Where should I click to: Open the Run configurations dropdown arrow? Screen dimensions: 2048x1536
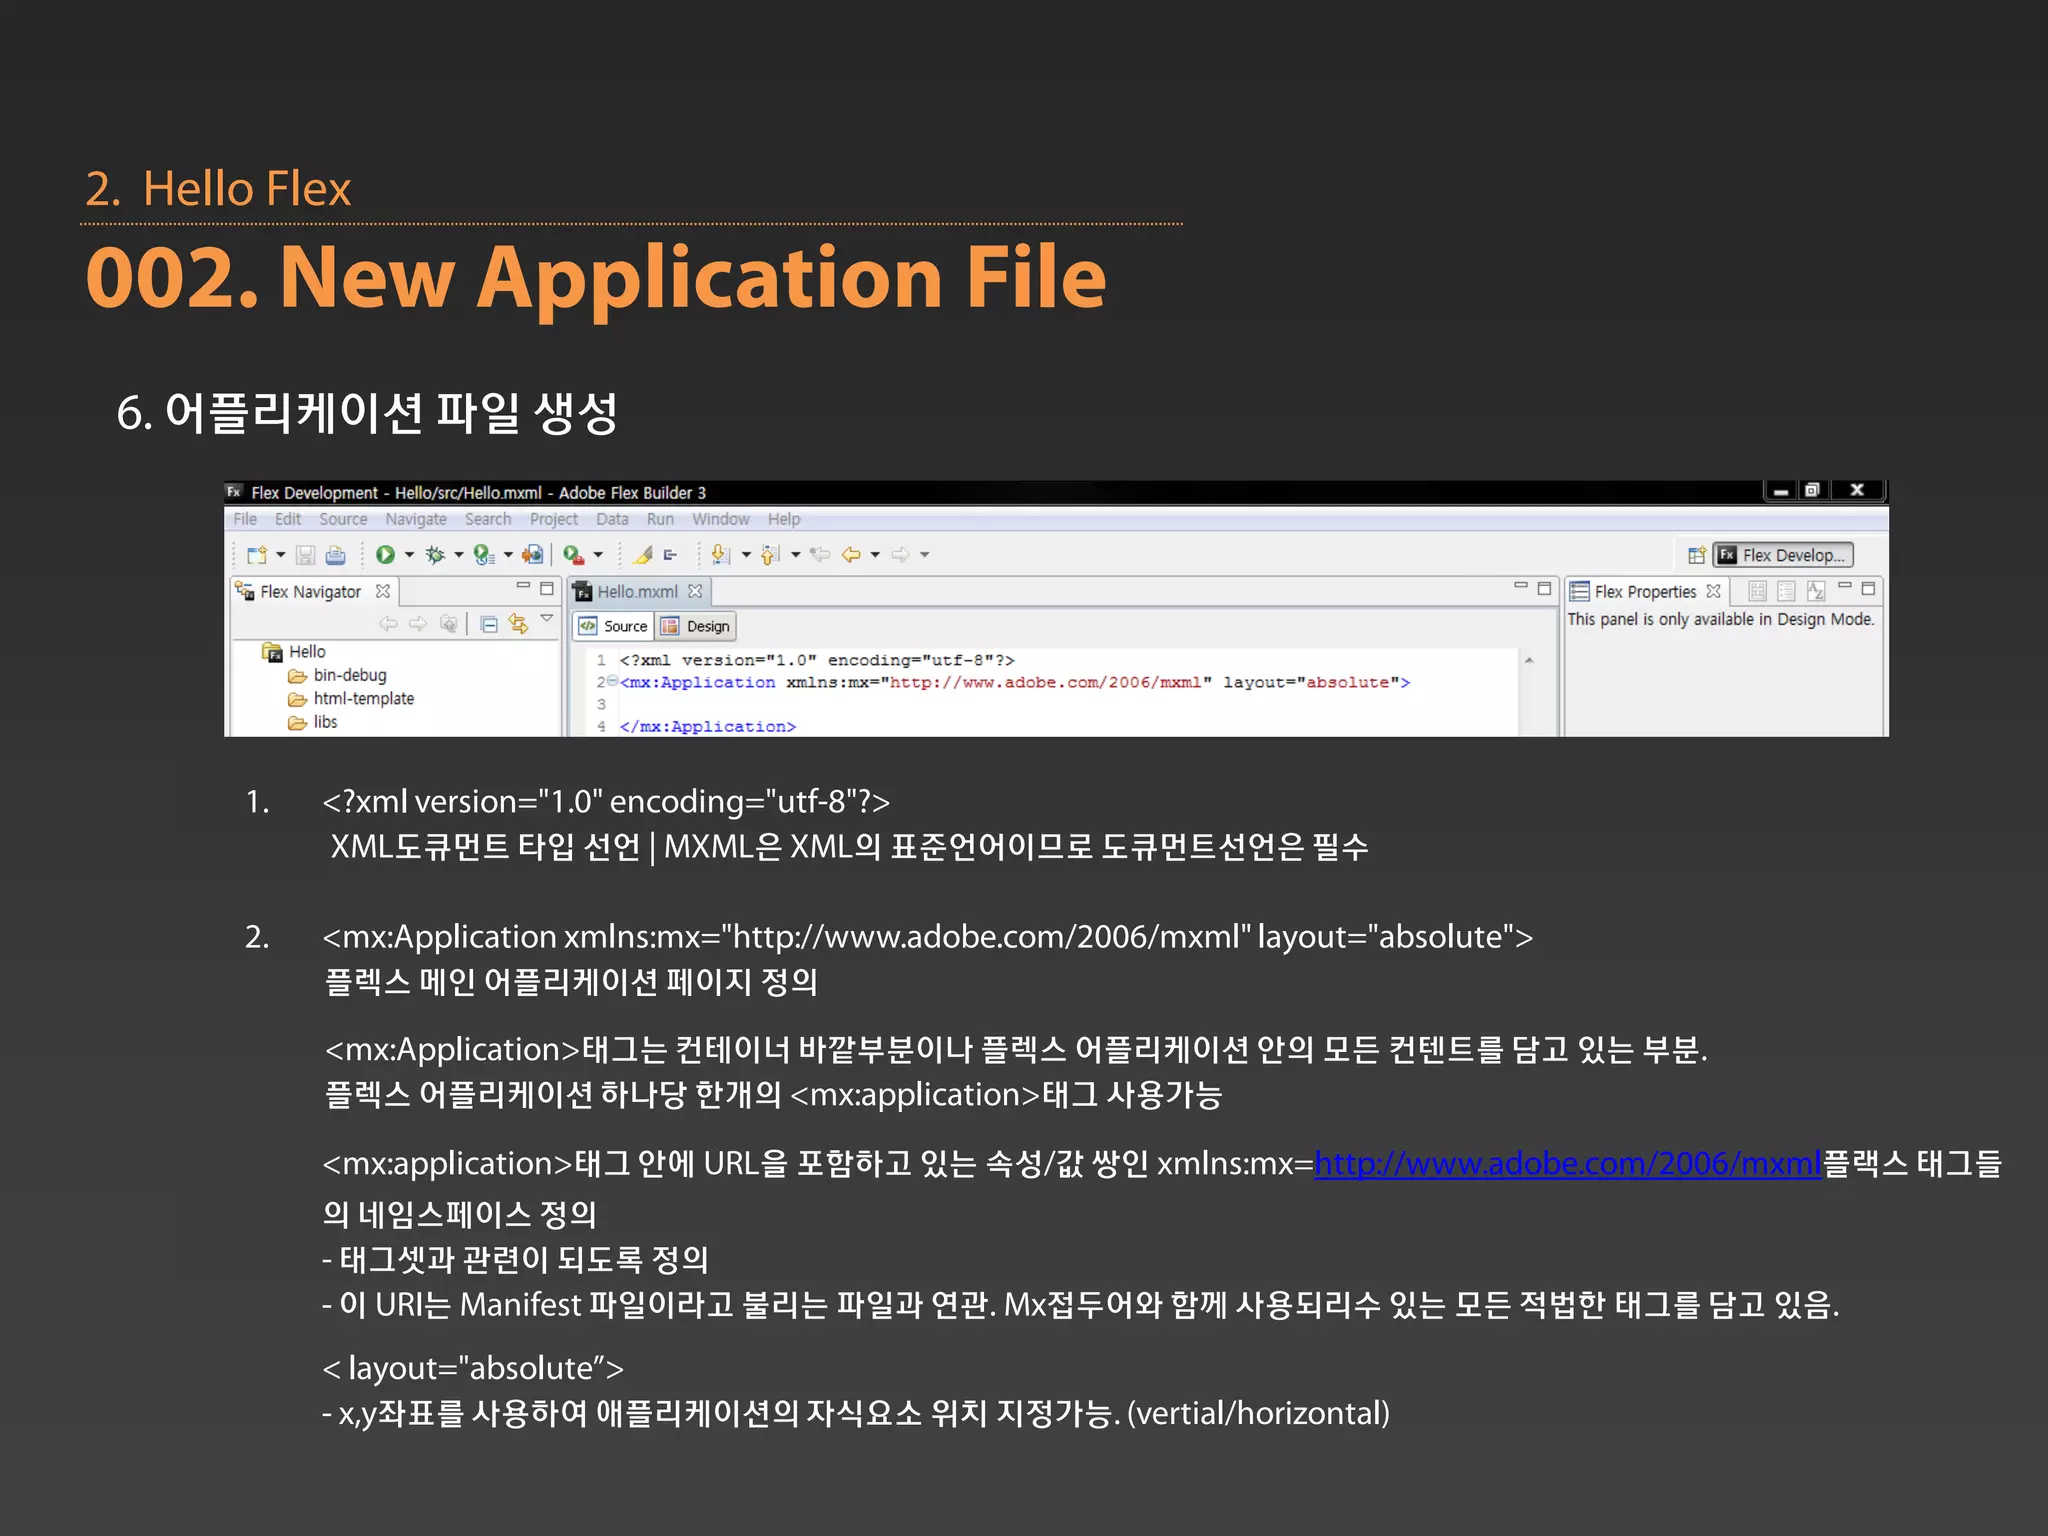(409, 555)
